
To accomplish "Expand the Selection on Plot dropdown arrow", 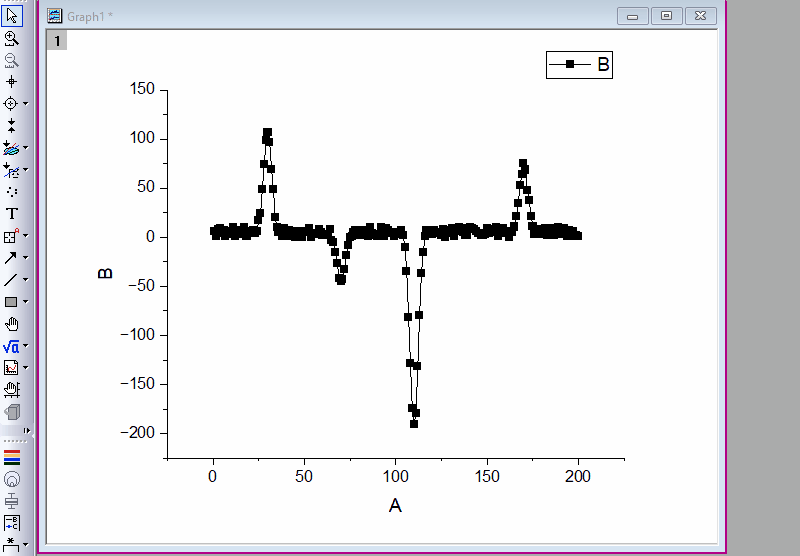I will point(26,148).
